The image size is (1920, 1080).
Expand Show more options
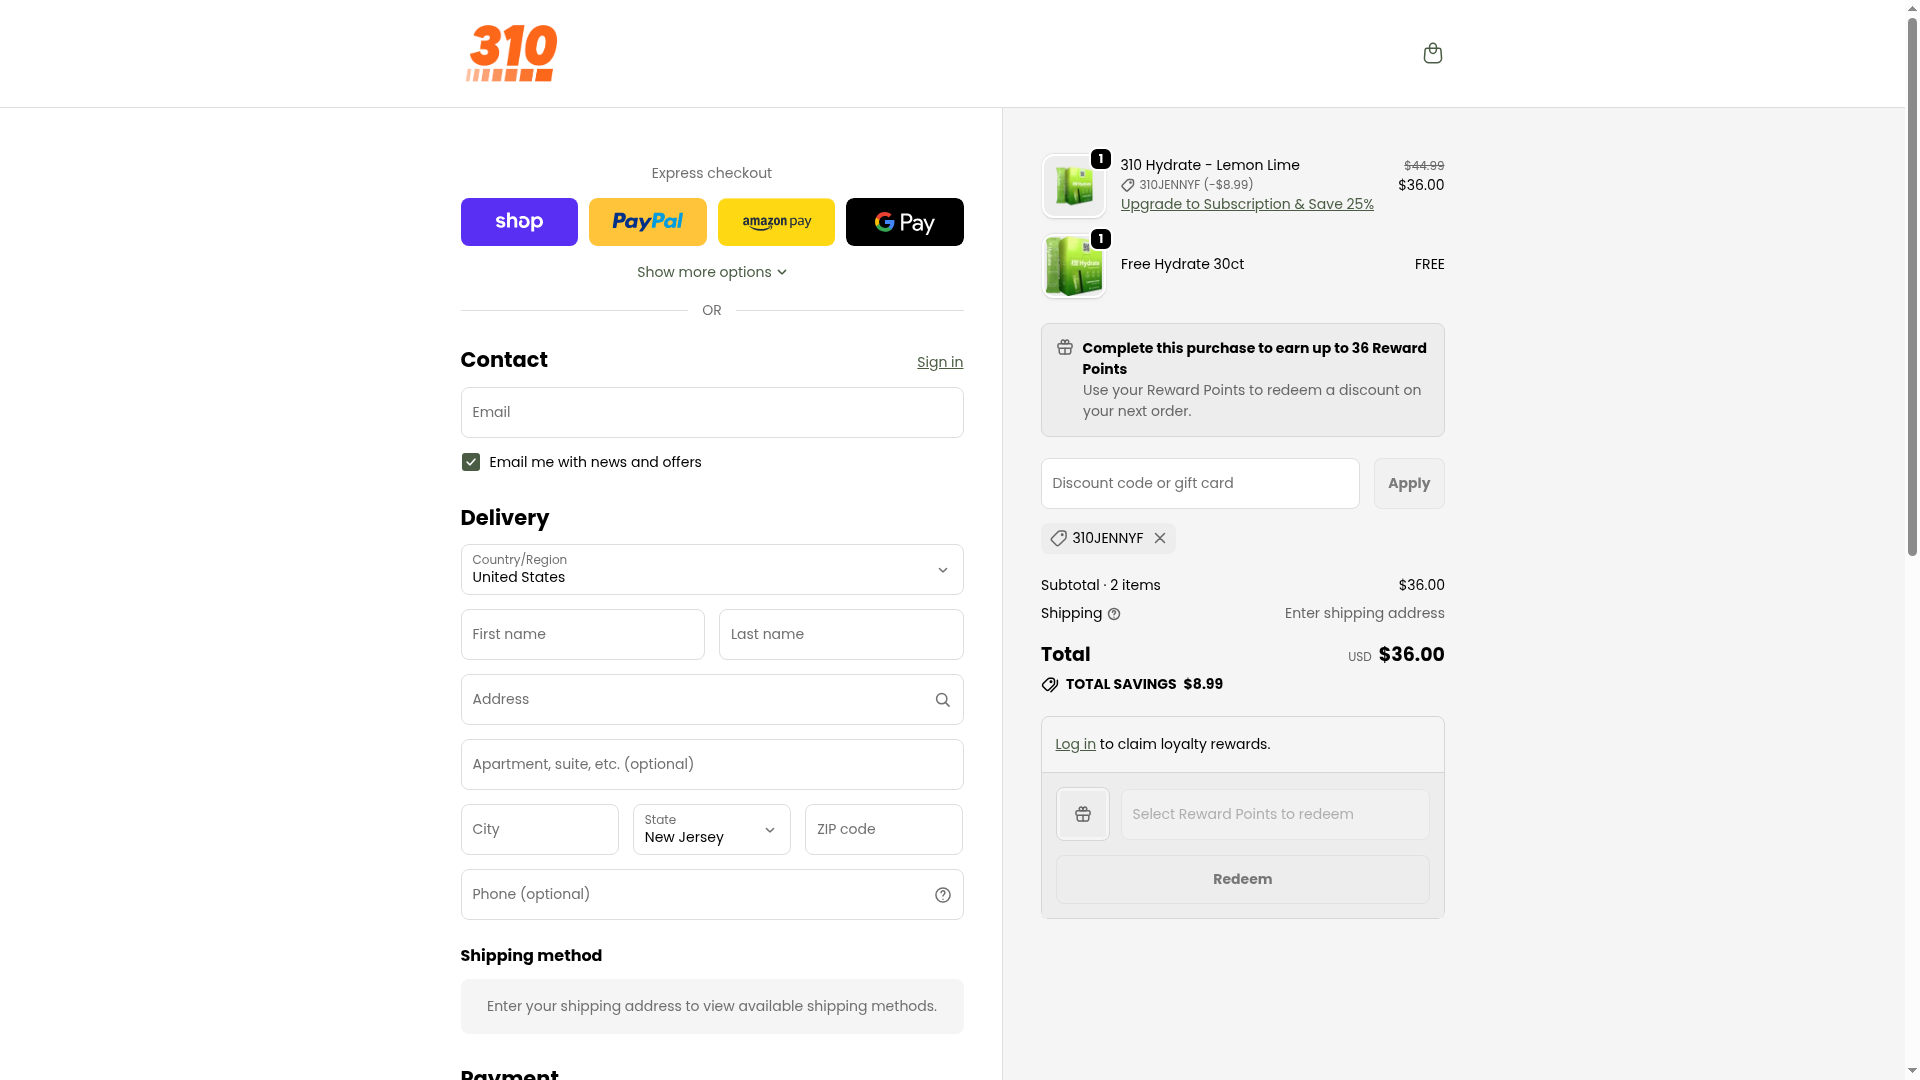712,272
